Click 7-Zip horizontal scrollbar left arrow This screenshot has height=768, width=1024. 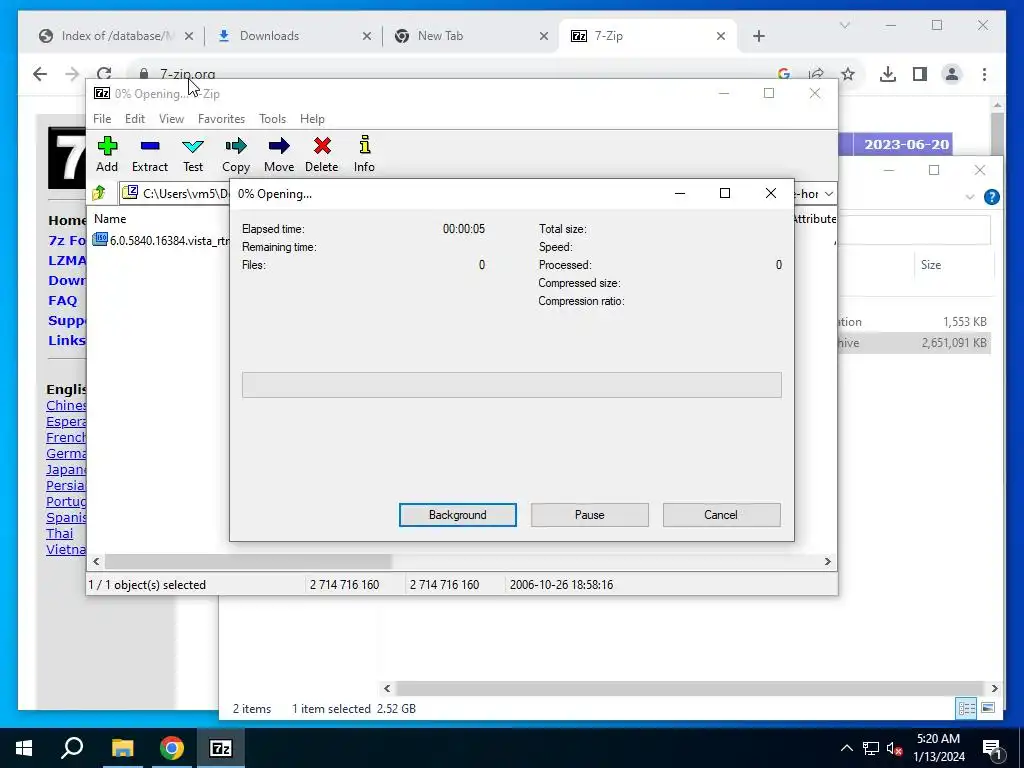pos(97,561)
